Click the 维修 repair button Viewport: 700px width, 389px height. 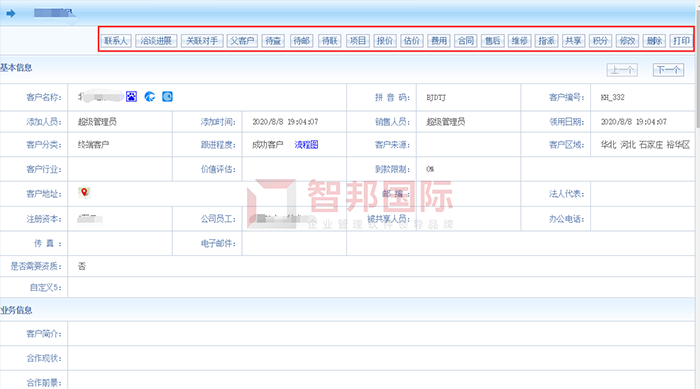520,41
